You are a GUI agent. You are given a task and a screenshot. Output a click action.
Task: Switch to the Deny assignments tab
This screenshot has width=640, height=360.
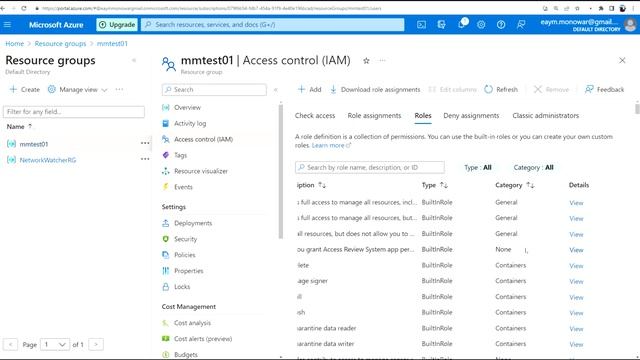(x=471, y=116)
